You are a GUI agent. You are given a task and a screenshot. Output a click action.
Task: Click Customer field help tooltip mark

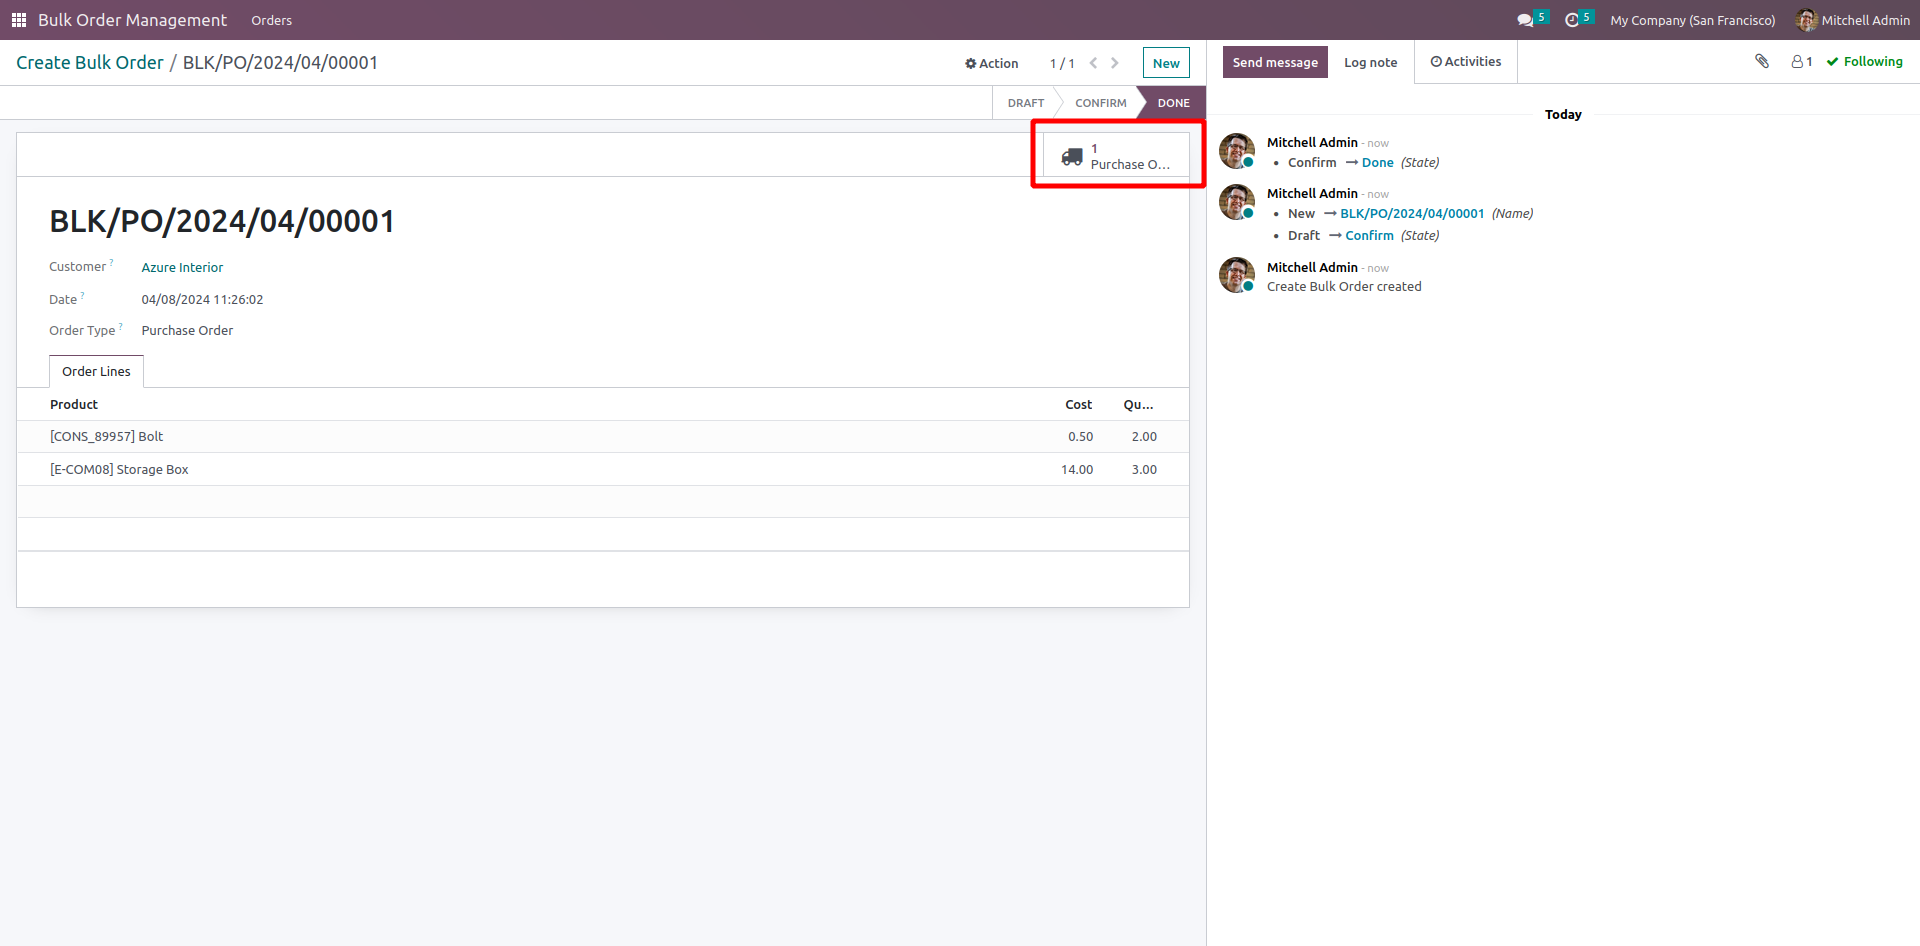(111, 263)
